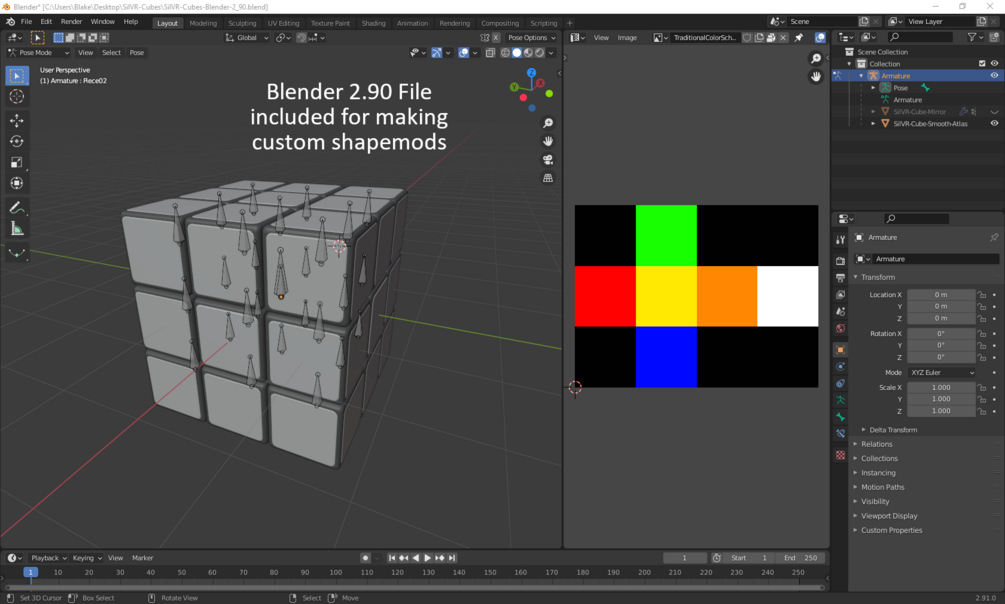Open the File menu
The height and width of the screenshot is (604, 1005).
pos(26,22)
